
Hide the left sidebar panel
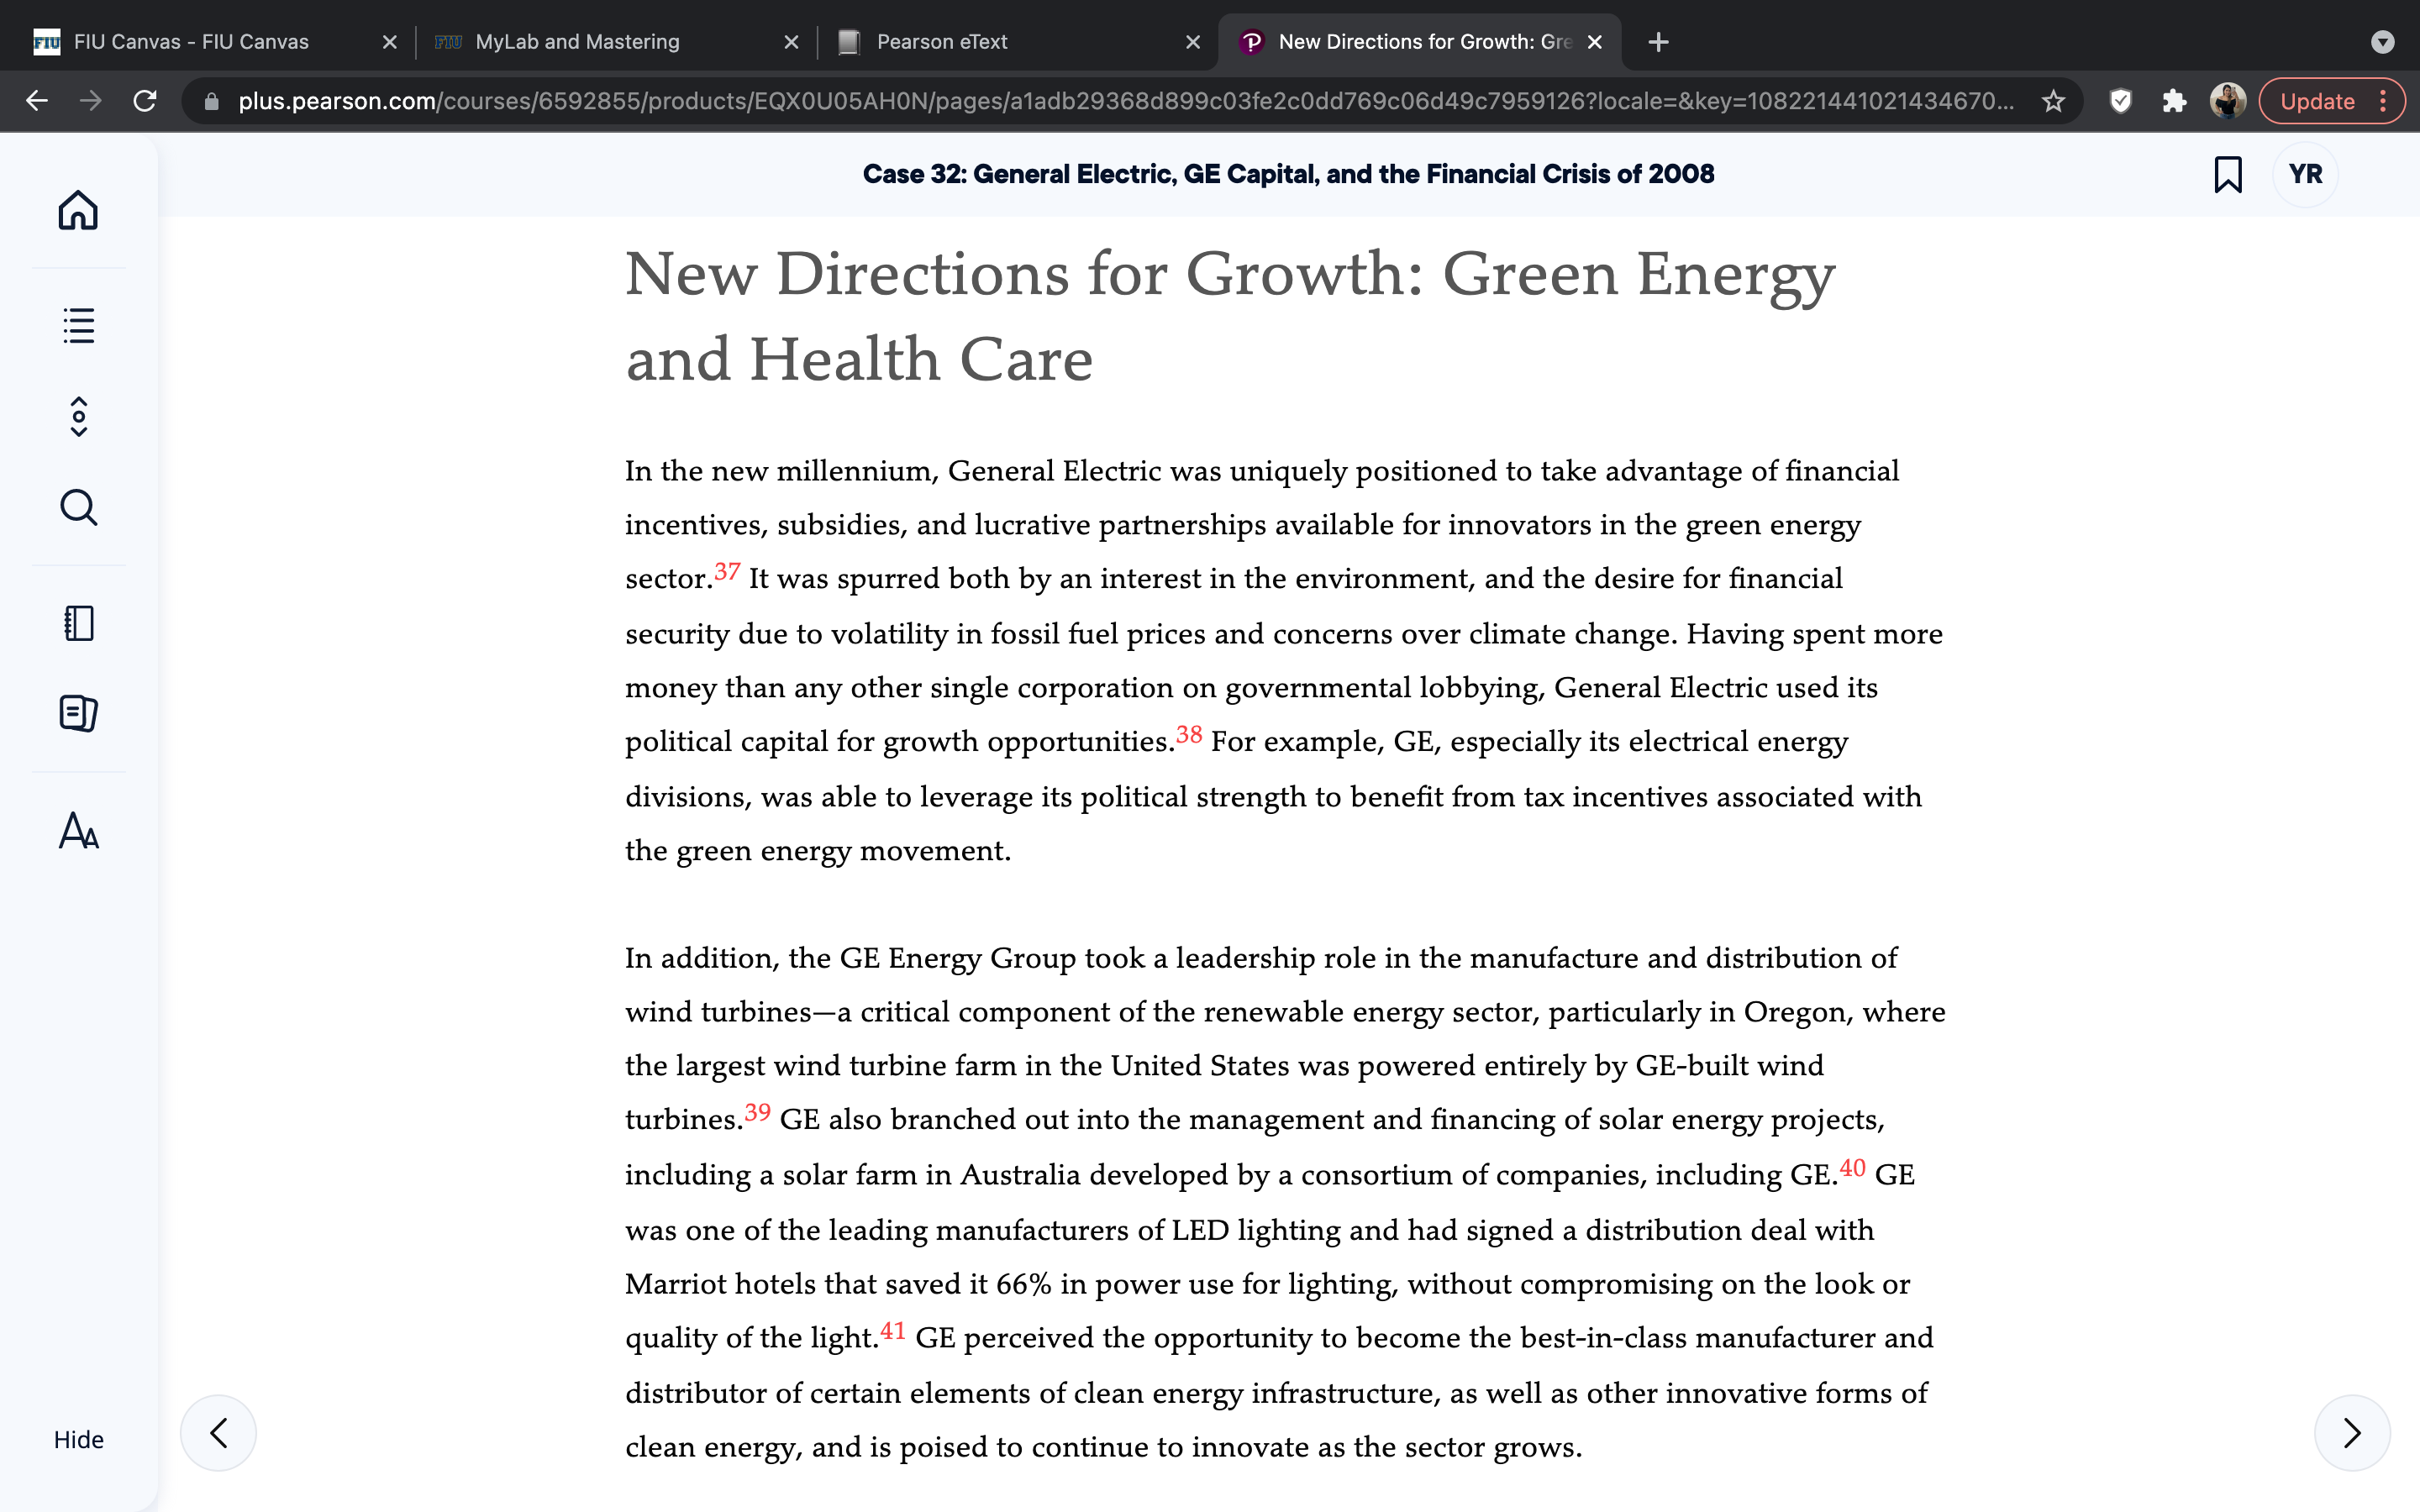78,1439
